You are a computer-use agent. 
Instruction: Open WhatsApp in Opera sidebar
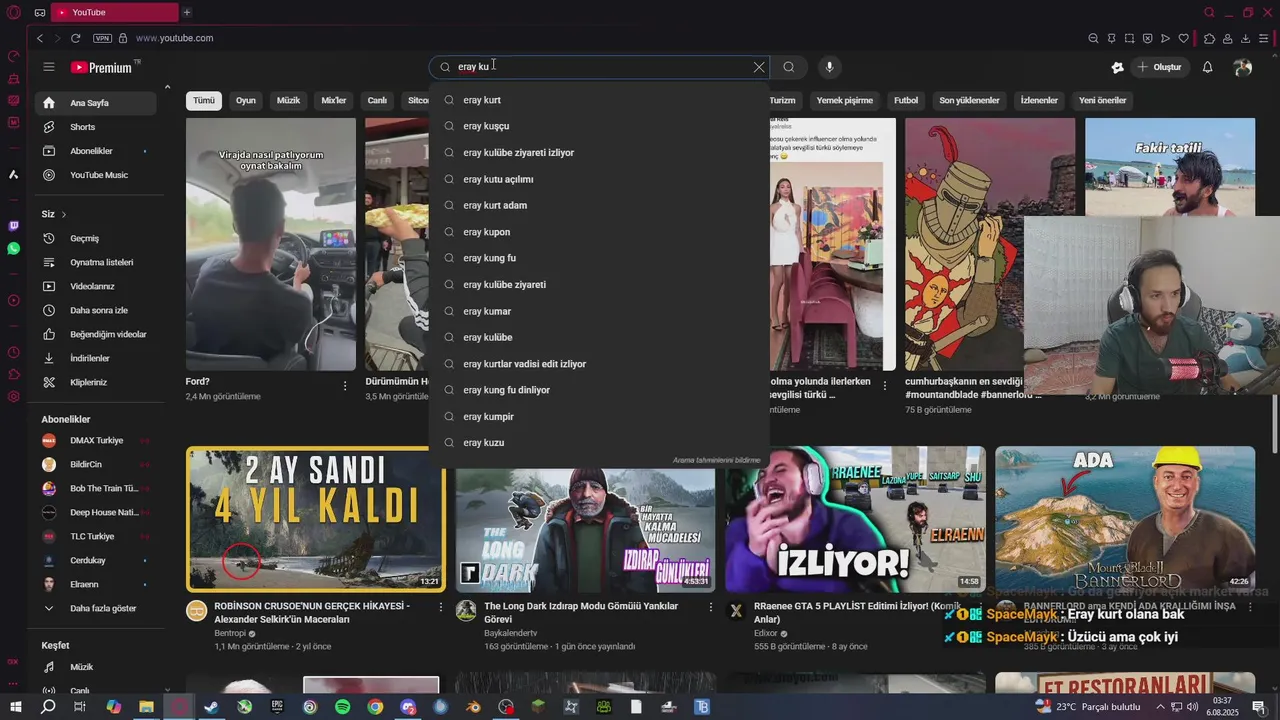(x=13, y=248)
